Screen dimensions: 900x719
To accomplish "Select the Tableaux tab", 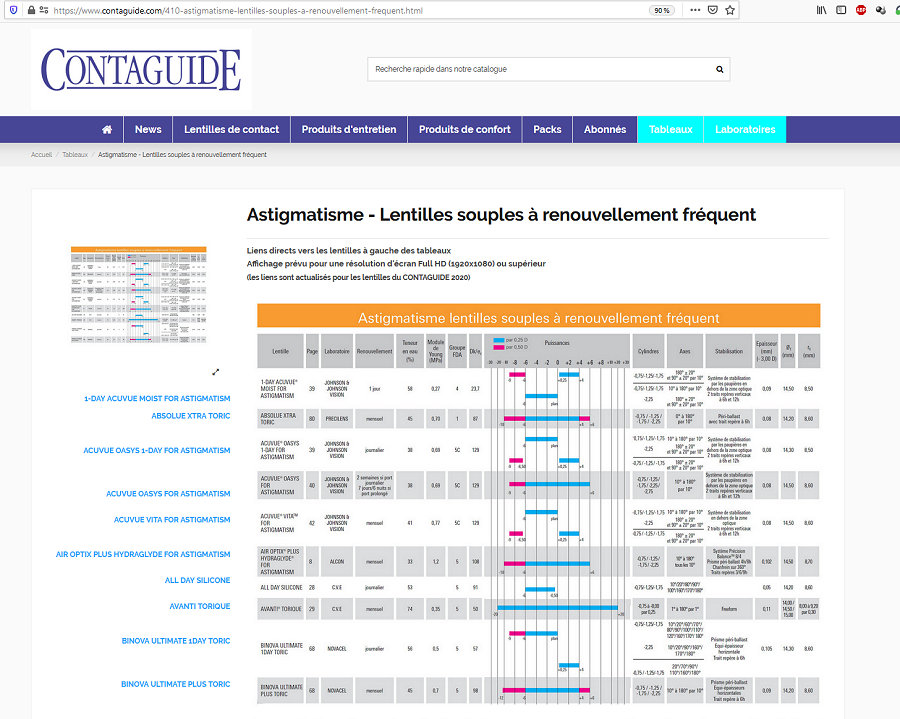I will click(670, 129).
